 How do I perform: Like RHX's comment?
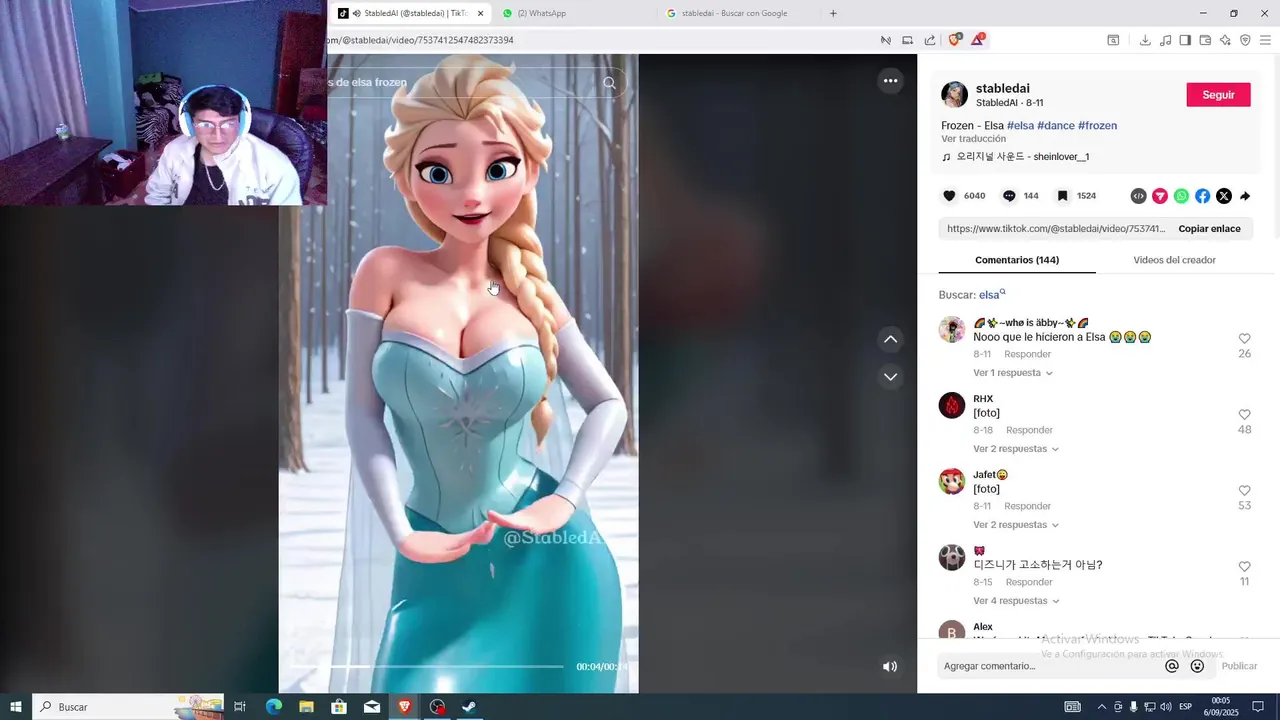[x=1245, y=415]
